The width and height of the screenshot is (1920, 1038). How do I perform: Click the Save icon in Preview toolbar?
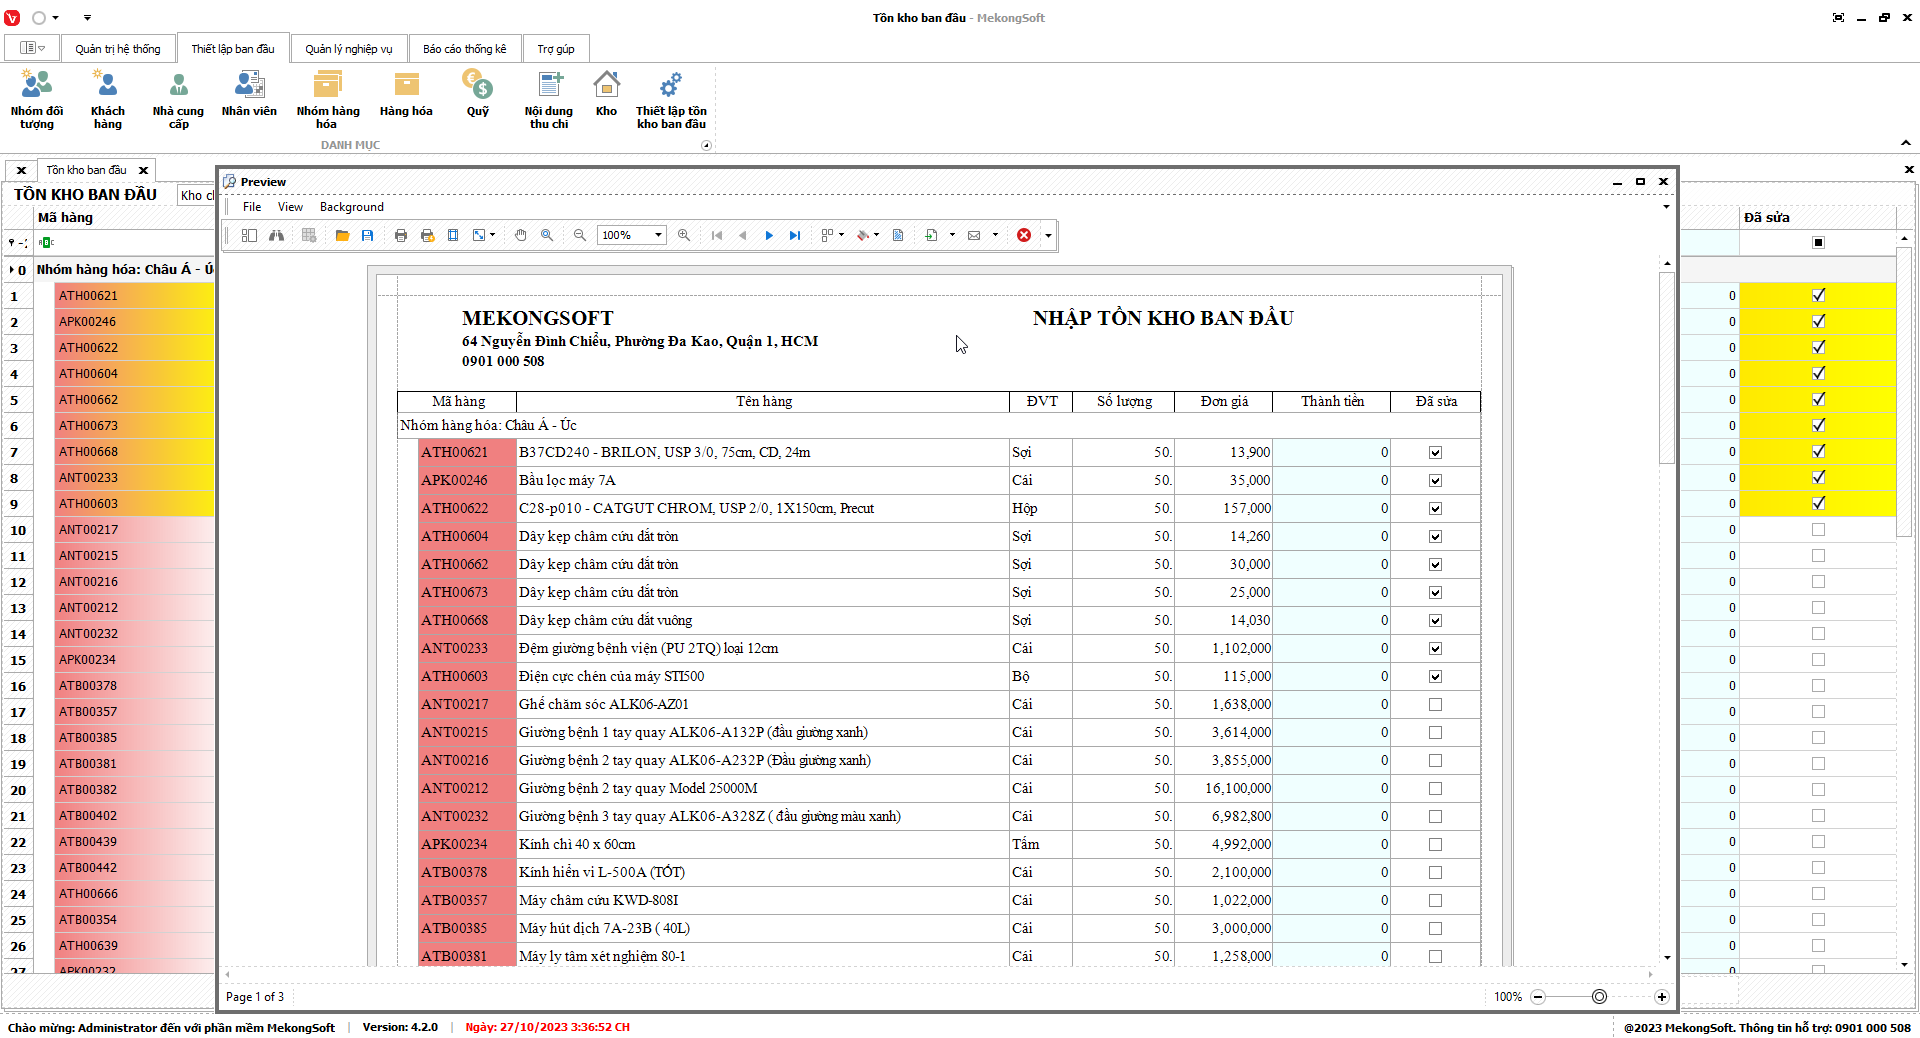368,235
